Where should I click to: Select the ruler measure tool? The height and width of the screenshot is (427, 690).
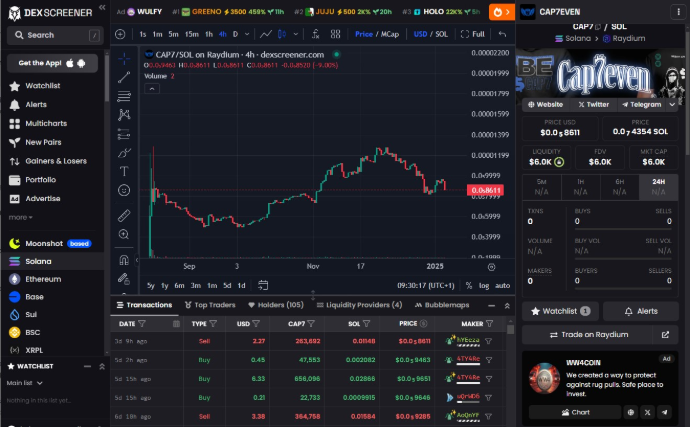124,215
